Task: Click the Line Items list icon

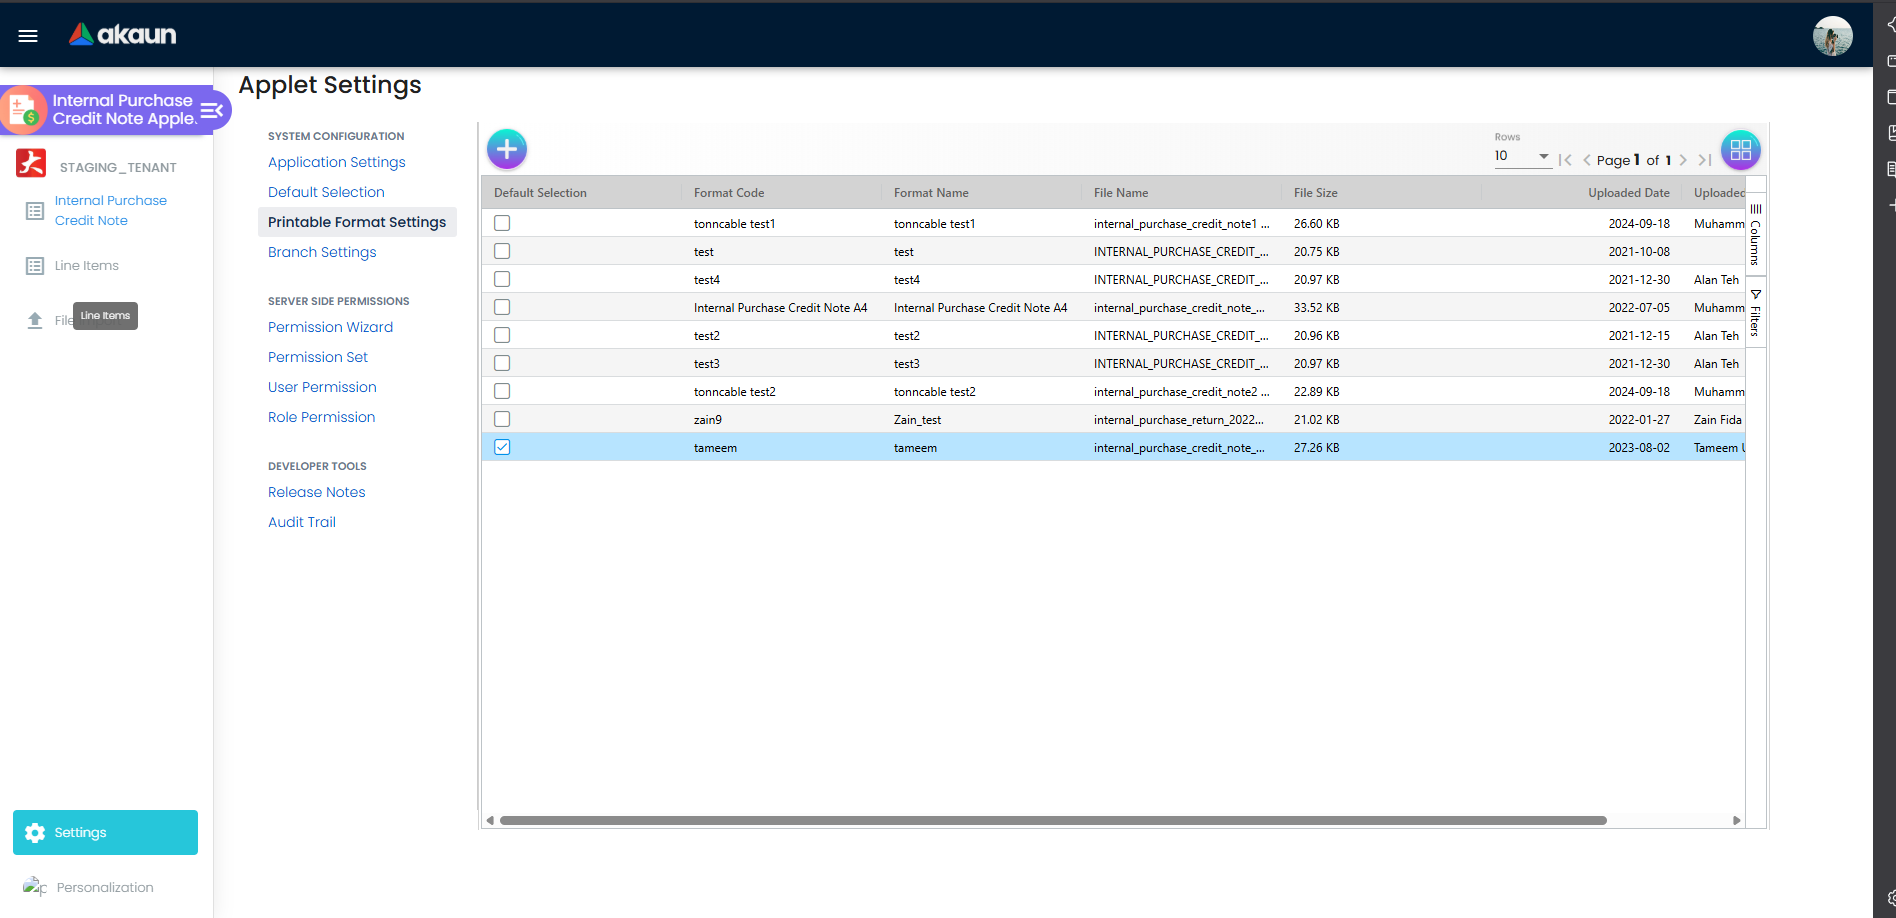Action: coord(35,266)
